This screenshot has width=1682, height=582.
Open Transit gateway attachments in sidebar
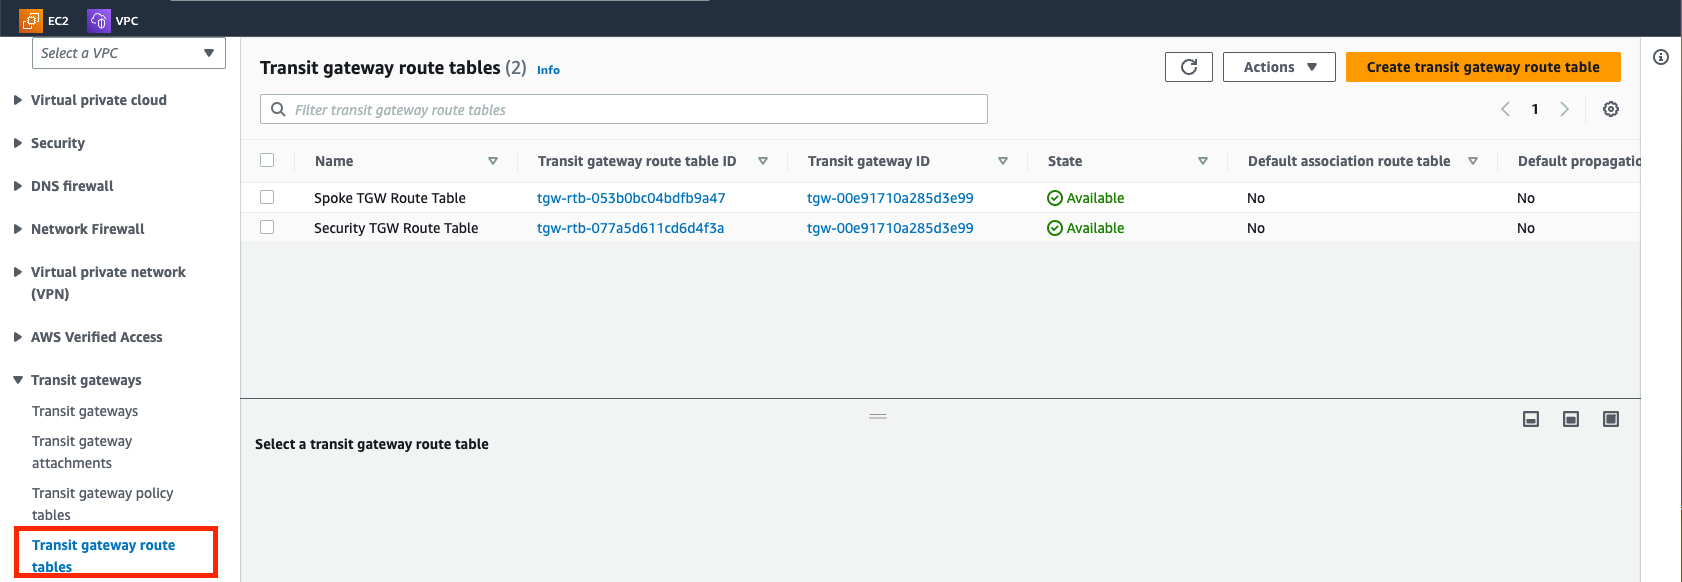(81, 452)
